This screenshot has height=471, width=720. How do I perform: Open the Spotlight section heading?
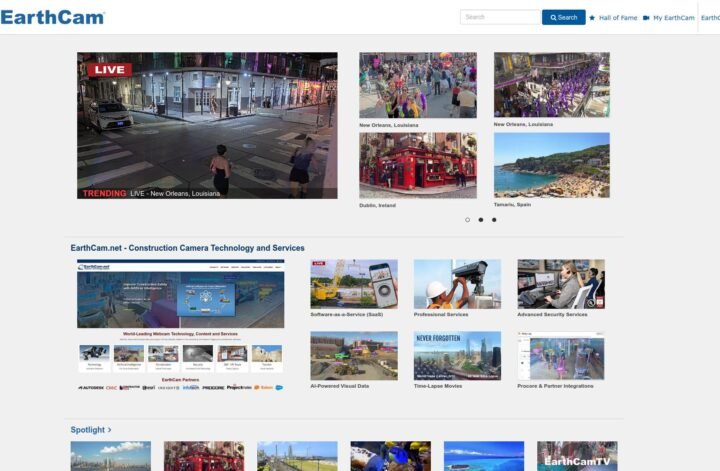coord(88,430)
